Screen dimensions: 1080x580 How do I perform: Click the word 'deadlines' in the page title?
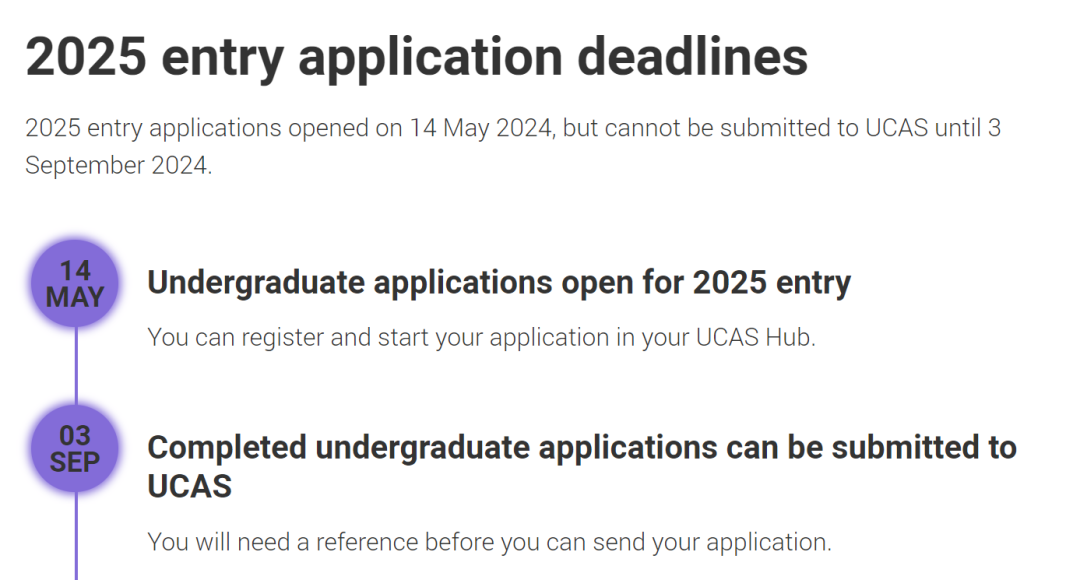pyautogui.click(x=692, y=57)
